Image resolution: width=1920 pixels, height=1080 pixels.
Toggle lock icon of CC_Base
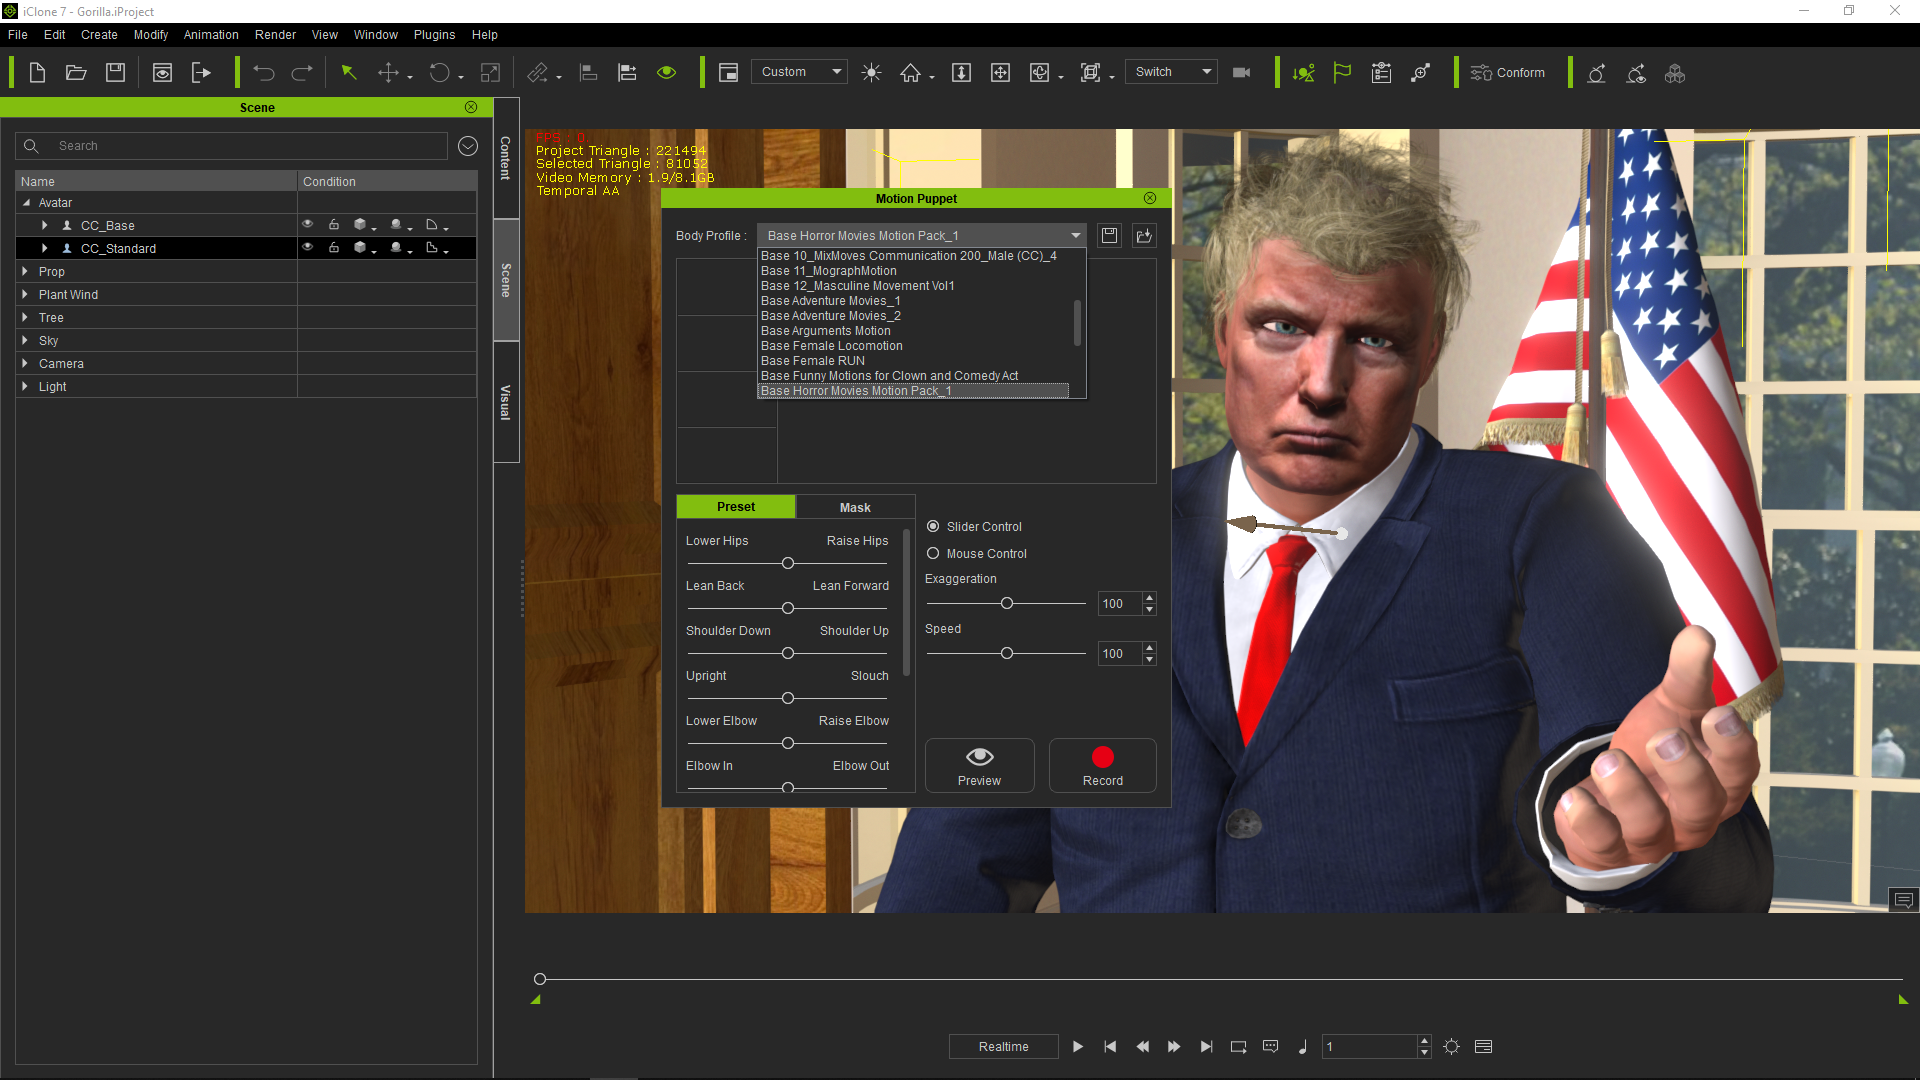coord(334,225)
